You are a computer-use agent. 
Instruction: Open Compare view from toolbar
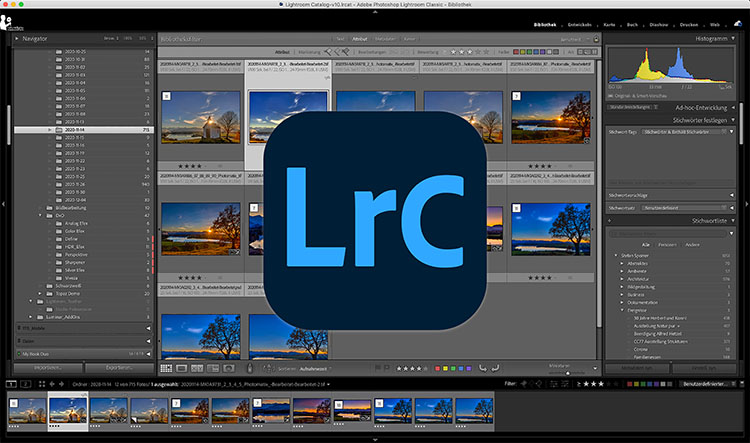[197, 368]
